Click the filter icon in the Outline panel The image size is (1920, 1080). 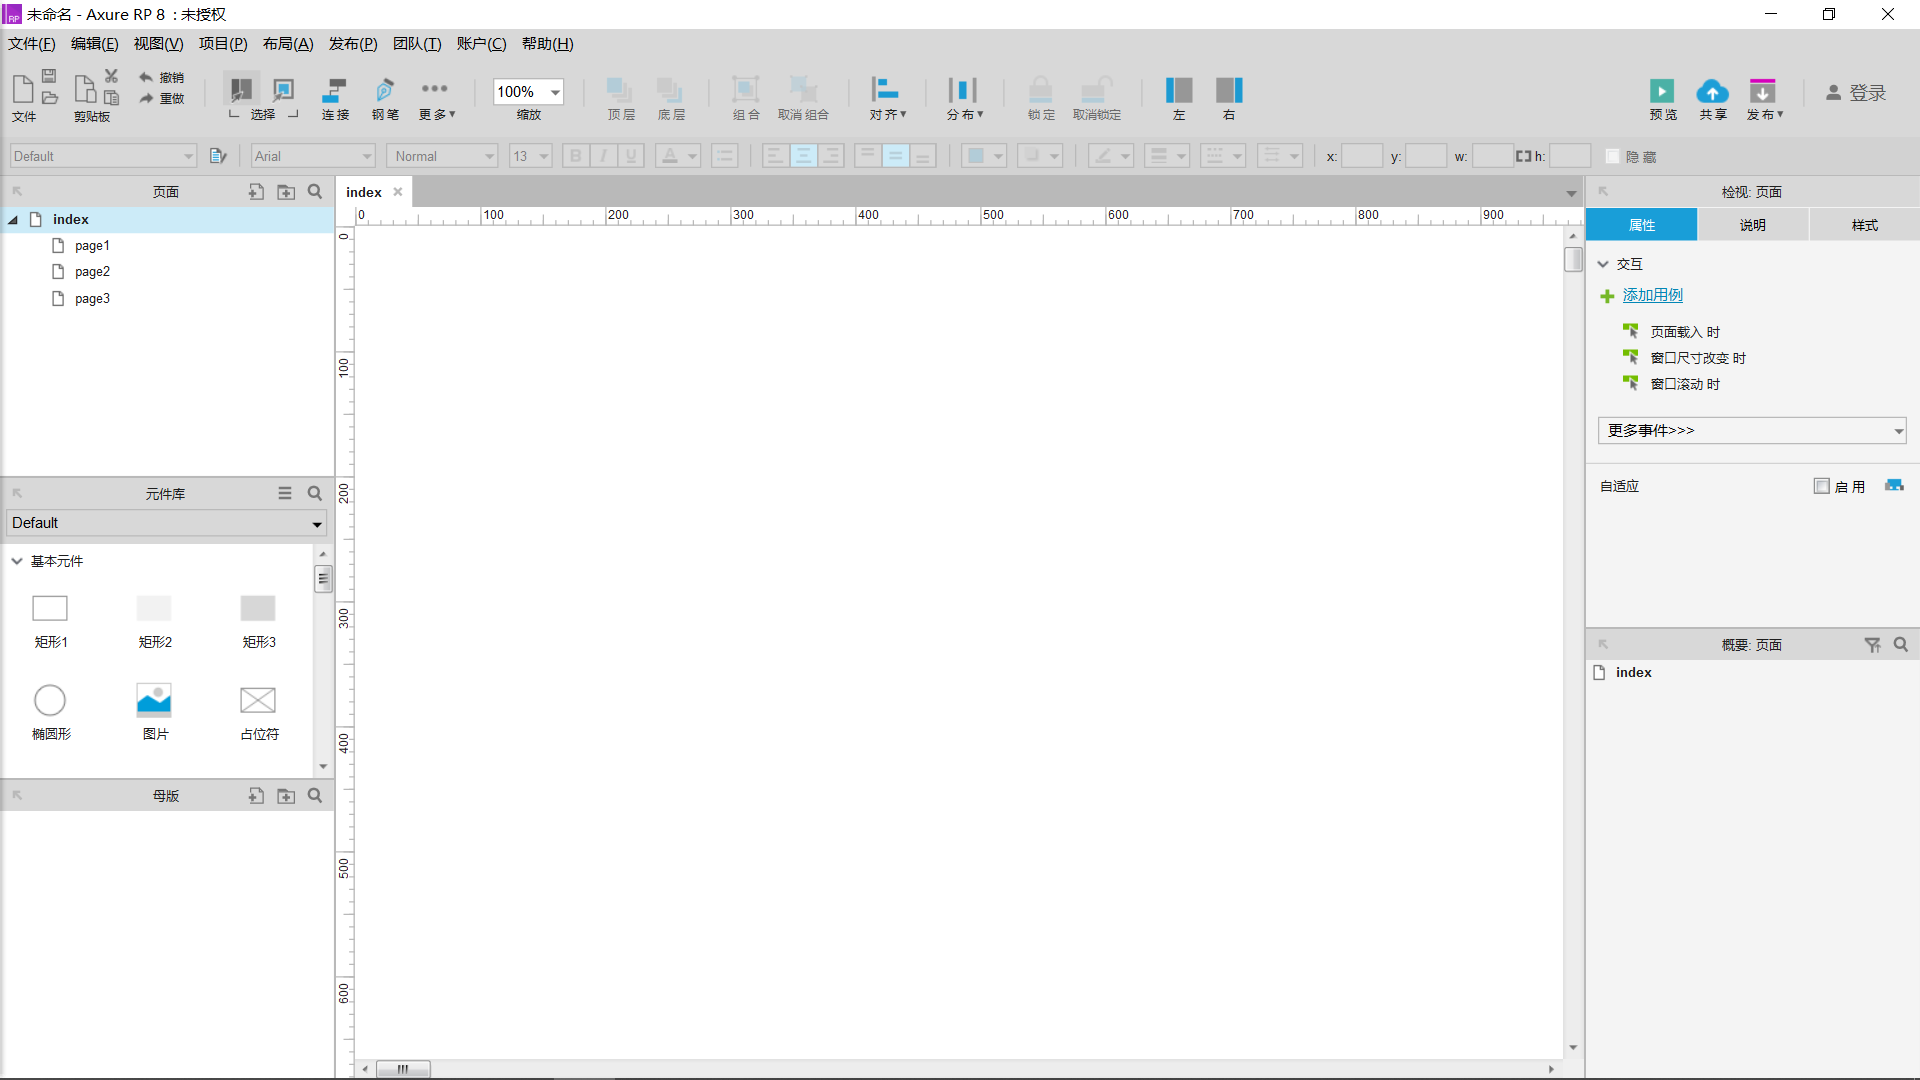(x=1872, y=645)
